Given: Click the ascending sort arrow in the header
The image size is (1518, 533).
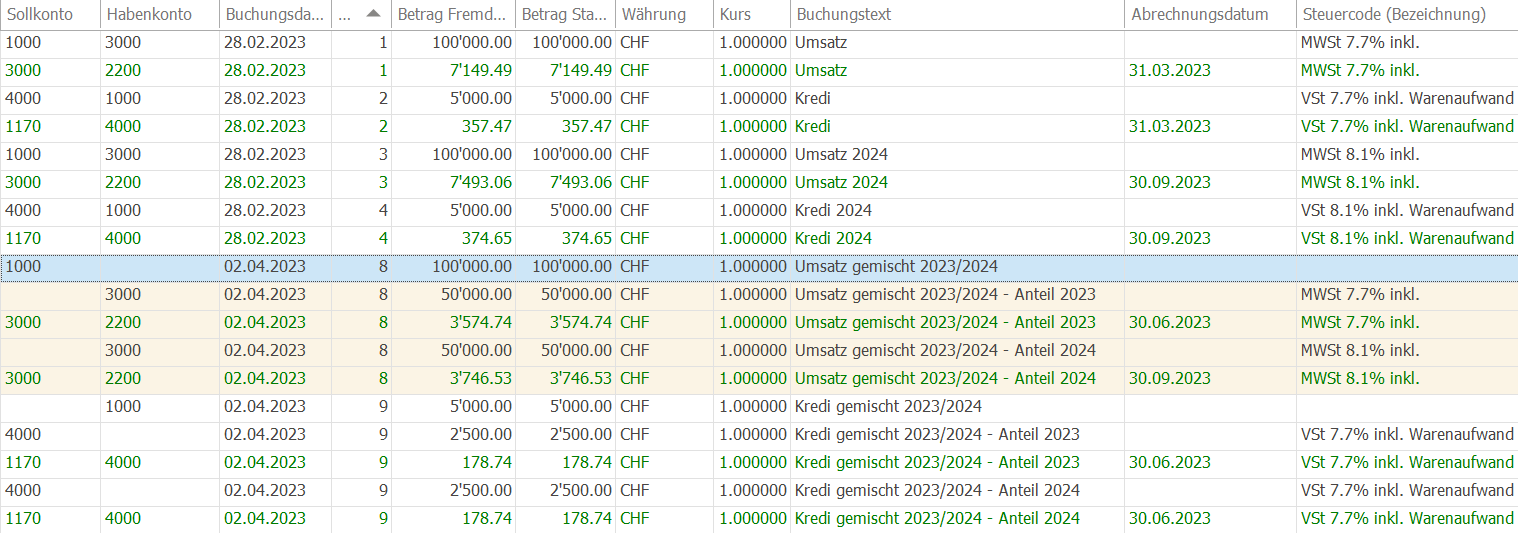Looking at the screenshot, I should (373, 14).
